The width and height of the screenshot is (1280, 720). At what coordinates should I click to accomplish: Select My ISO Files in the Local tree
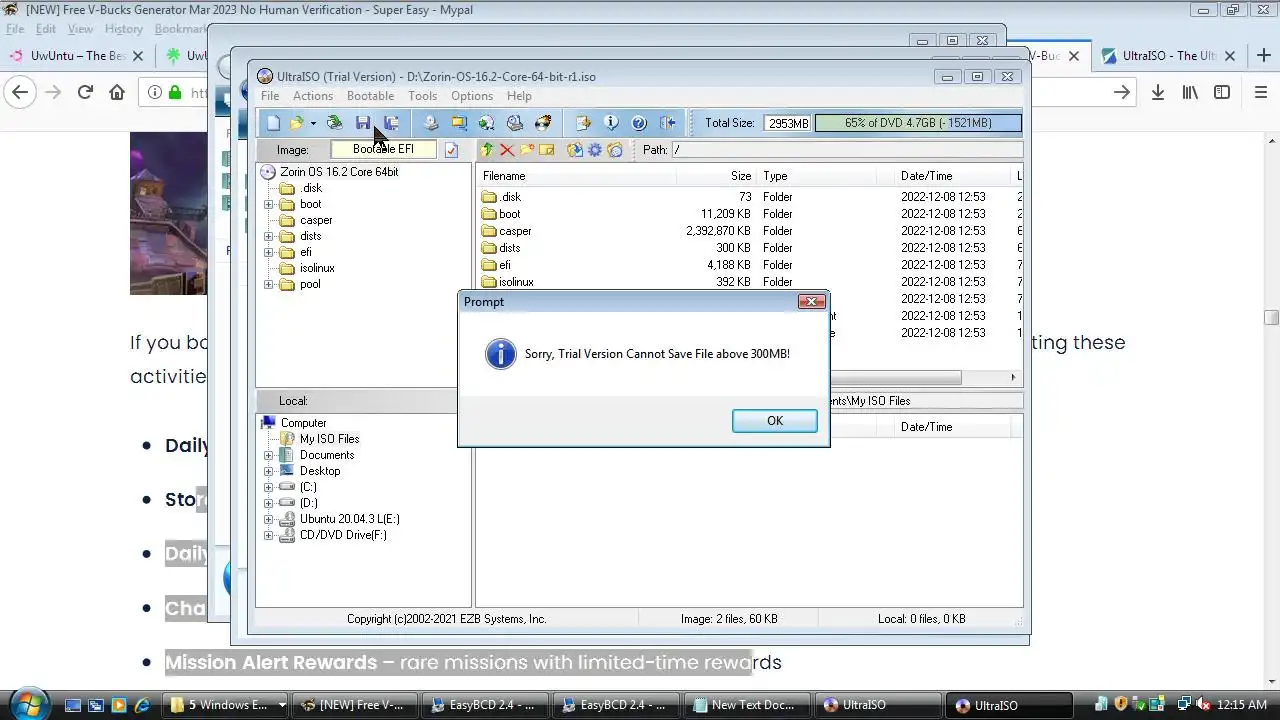tap(329, 439)
